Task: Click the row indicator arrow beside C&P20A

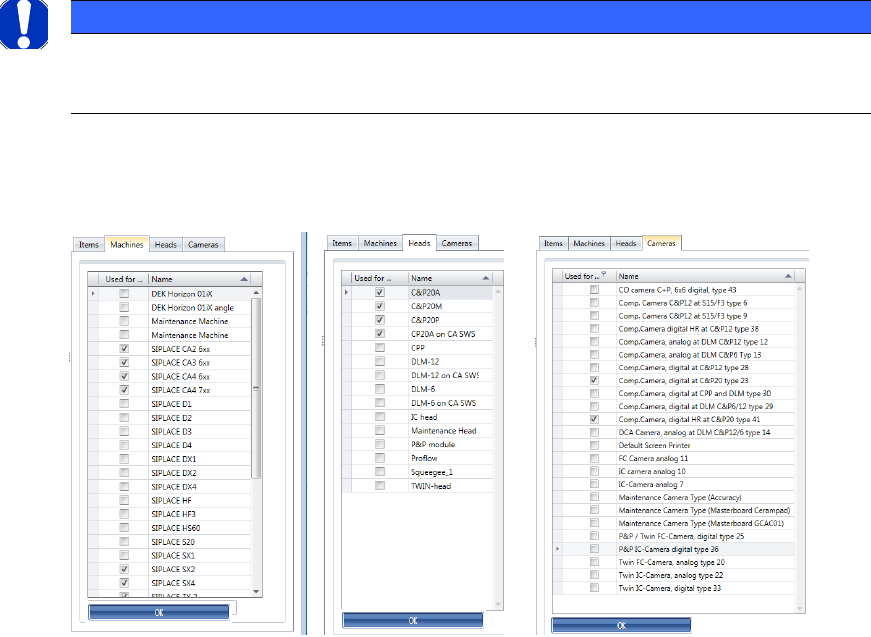Action: tap(346, 292)
